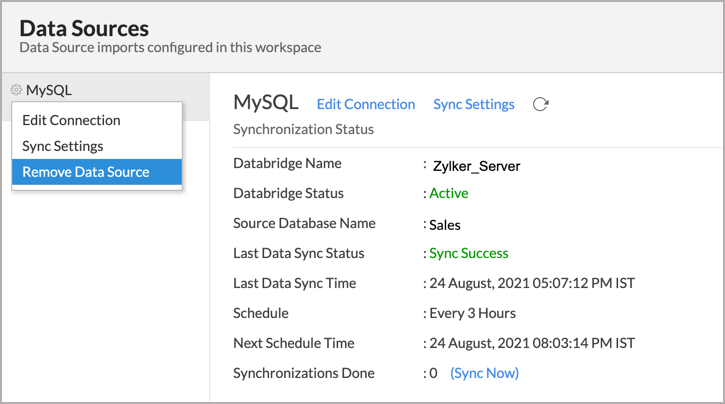This screenshot has width=725, height=404.
Task: Click the Every 3 Hours schedule value
Action: click(472, 313)
